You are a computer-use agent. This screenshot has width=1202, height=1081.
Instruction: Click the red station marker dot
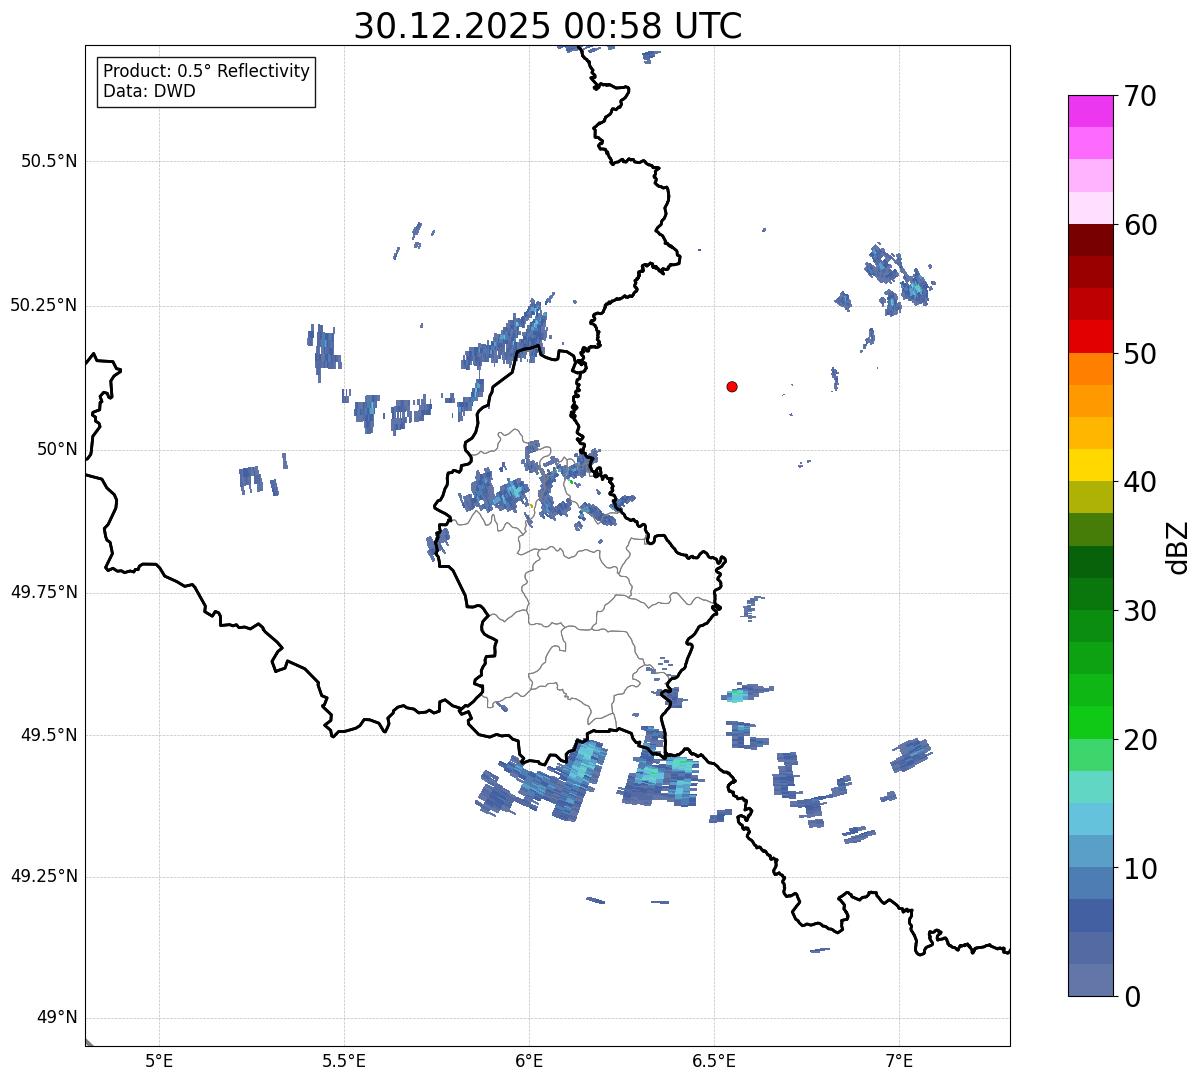click(x=732, y=386)
